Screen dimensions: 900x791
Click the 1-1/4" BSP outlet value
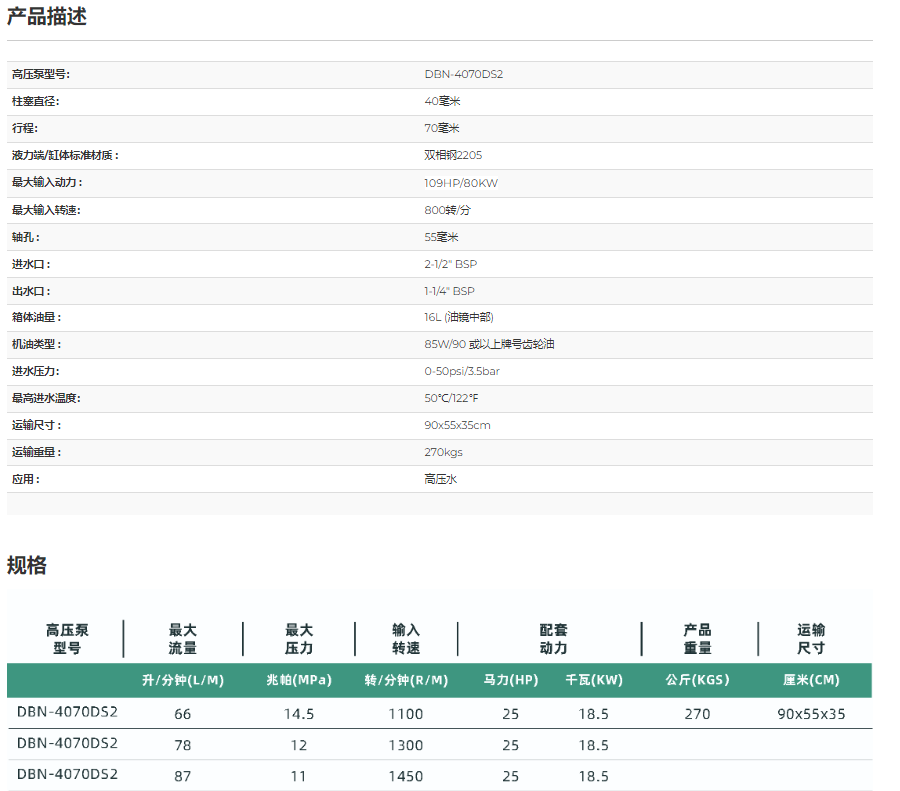[x=449, y=291]
